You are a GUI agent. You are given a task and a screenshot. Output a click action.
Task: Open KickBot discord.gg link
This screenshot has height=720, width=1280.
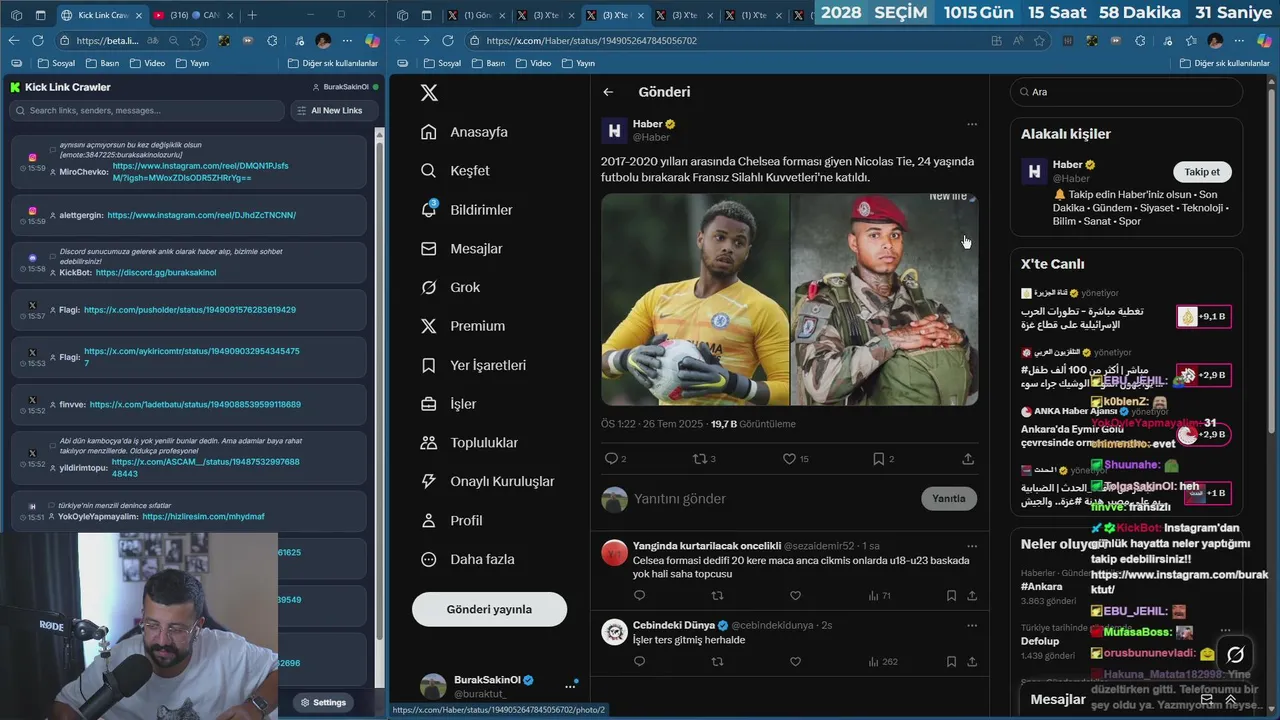point(156,273)
